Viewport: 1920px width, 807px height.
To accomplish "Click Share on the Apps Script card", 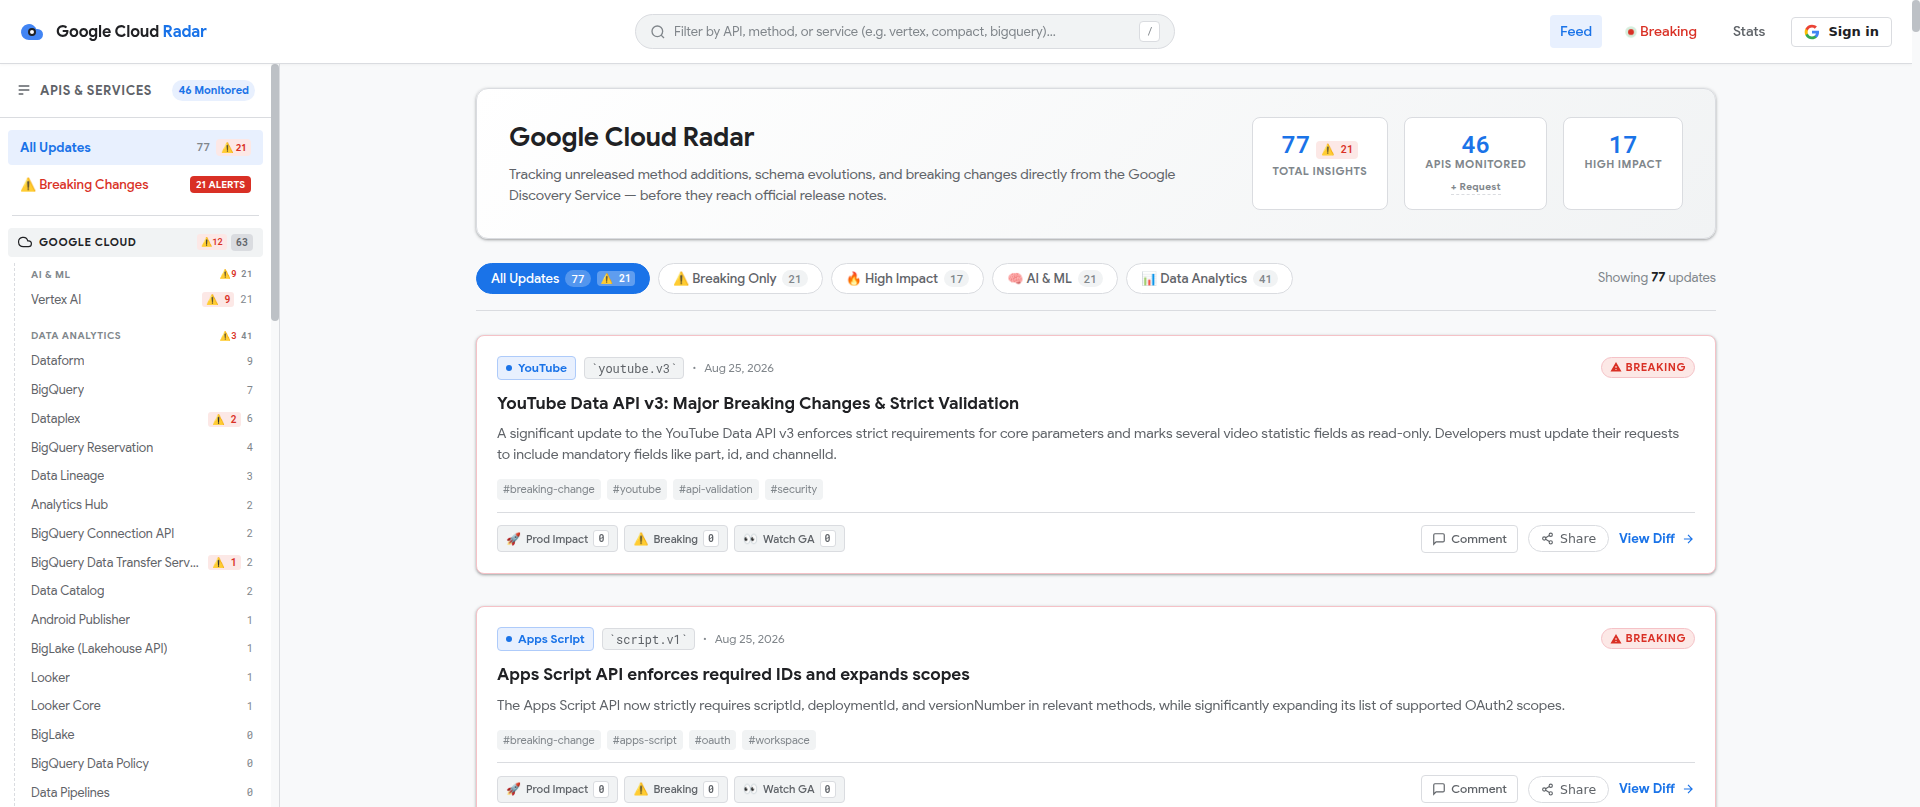I will coord(1568,790).
